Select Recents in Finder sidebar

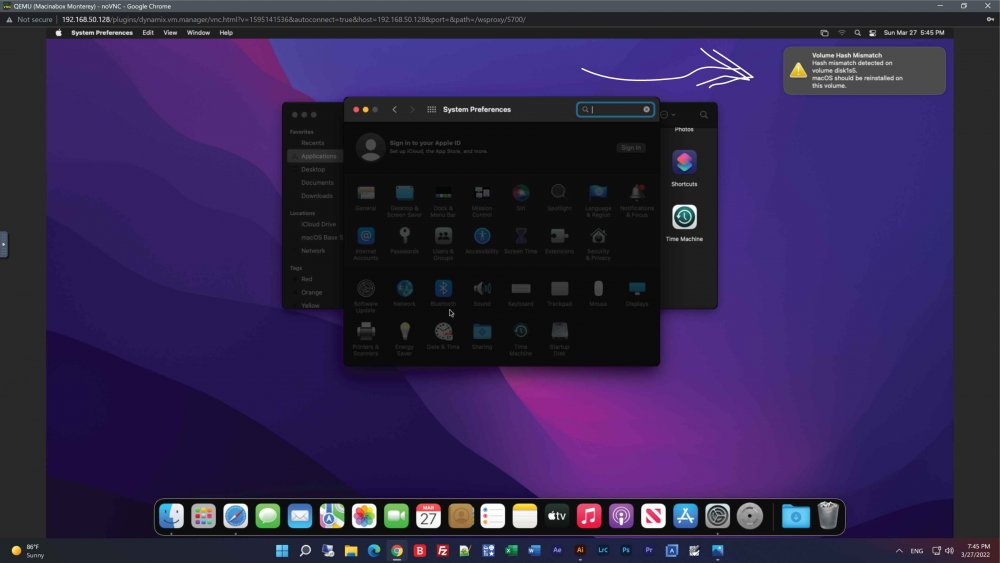(x=312, y=143)
